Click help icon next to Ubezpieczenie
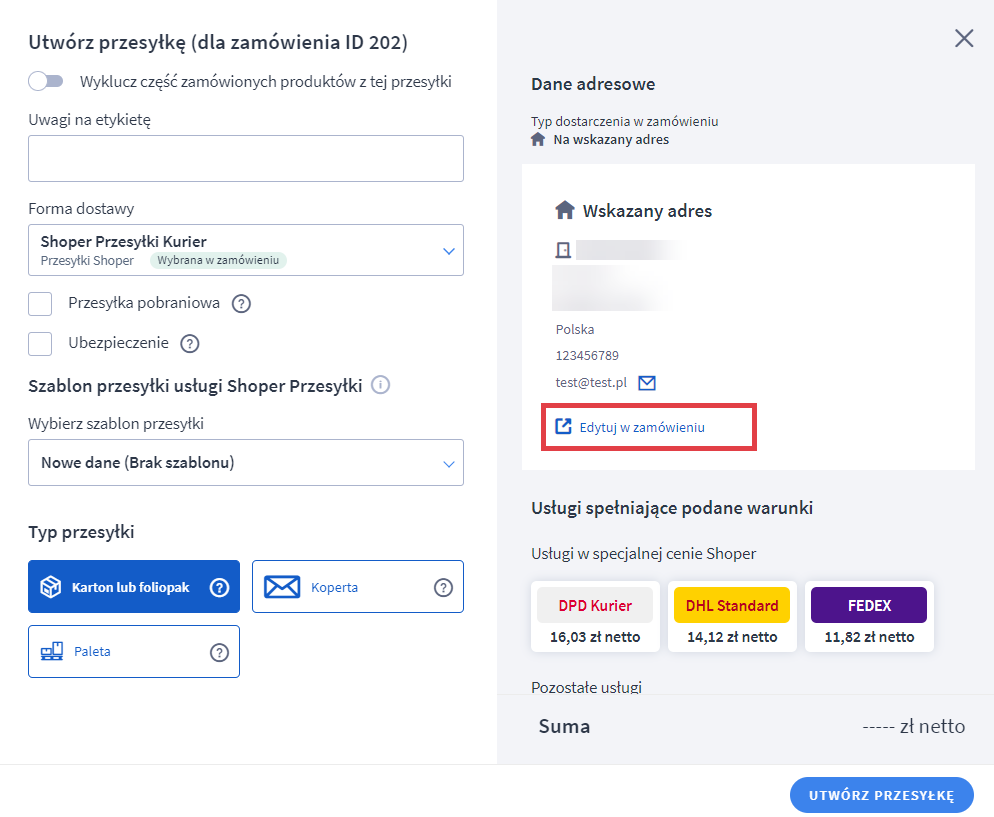 189,344
